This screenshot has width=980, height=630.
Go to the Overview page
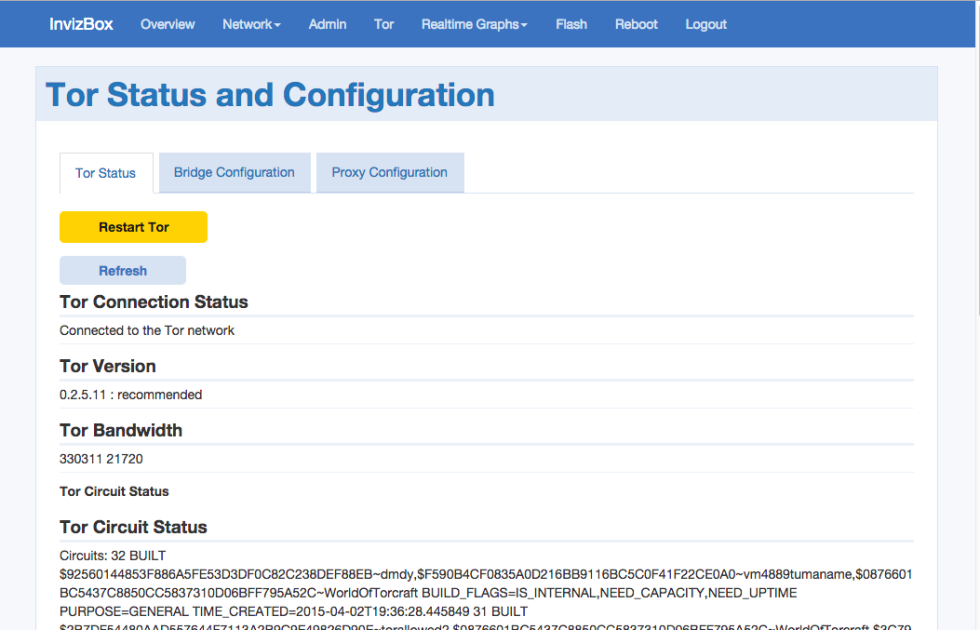point(168,24)
